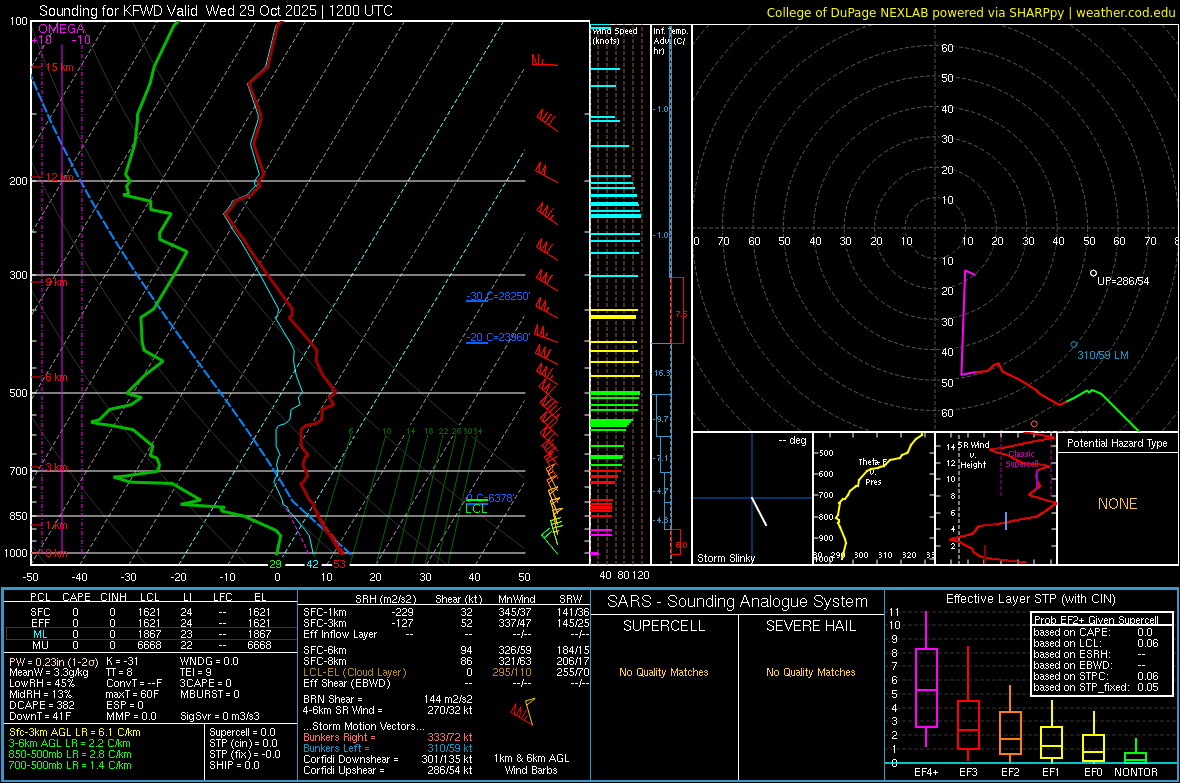Image resolution: width=1180 pixels, height=783 pixels.
Task: Click the LCL-EL (Cloud Layer) row
Action: click(x=446, y=672)
